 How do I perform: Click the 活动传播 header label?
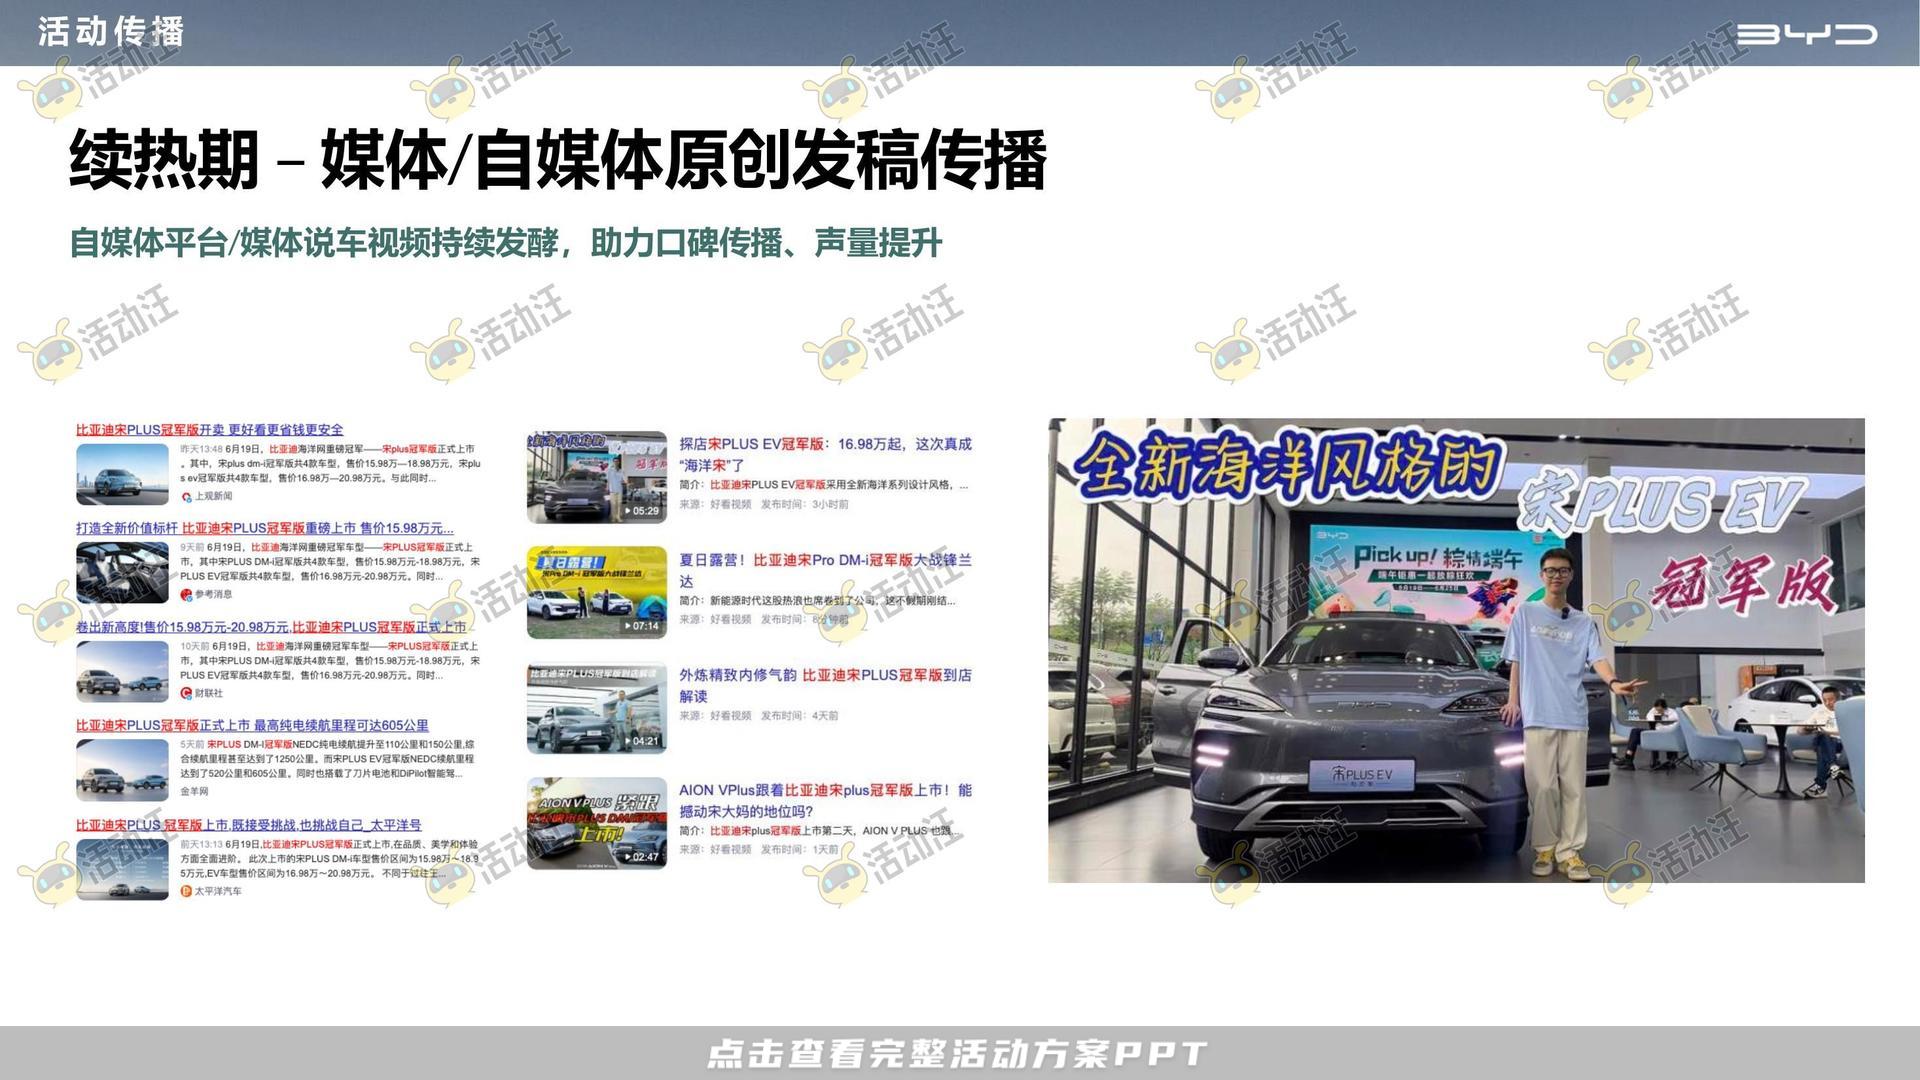point(112,32)
